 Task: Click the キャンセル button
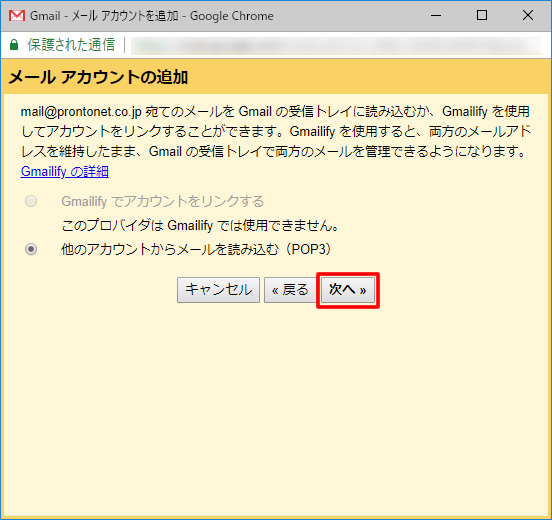click(218, 290)
